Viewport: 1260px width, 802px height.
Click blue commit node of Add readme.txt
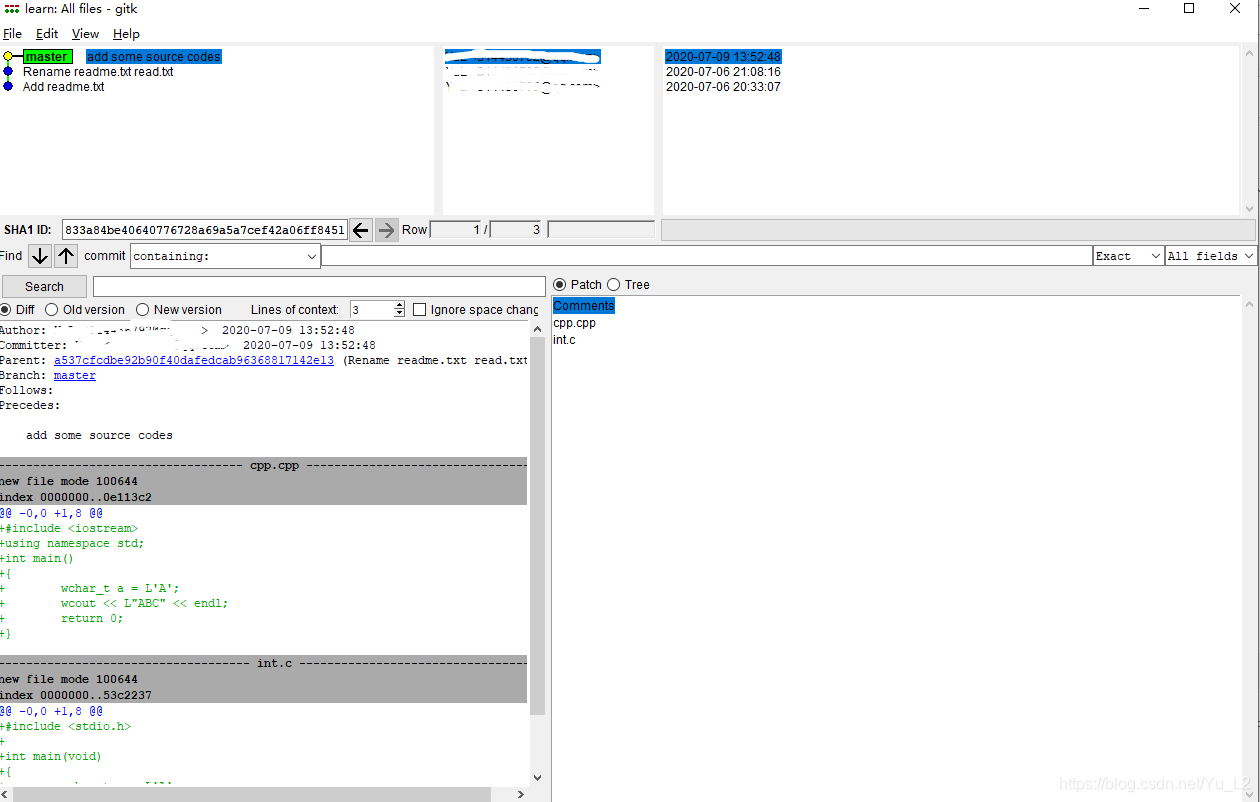(8, 87)
